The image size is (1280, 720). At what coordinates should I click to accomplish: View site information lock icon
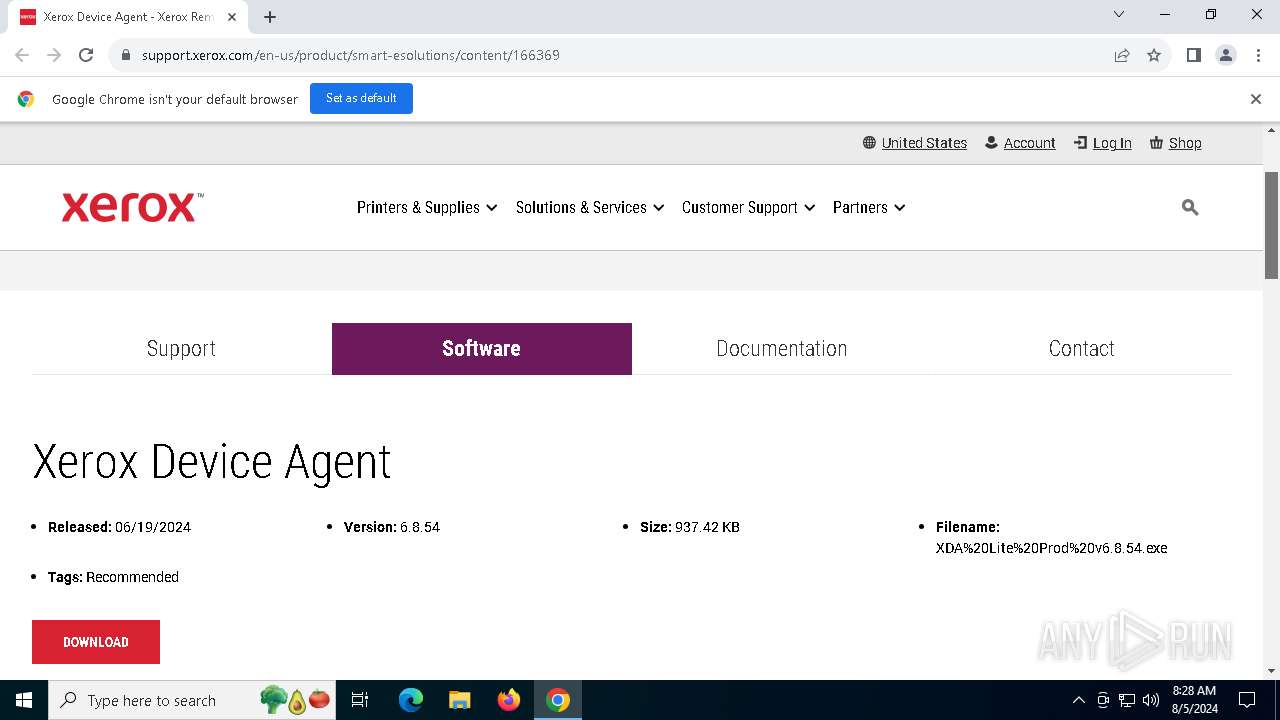click(126, 55)
